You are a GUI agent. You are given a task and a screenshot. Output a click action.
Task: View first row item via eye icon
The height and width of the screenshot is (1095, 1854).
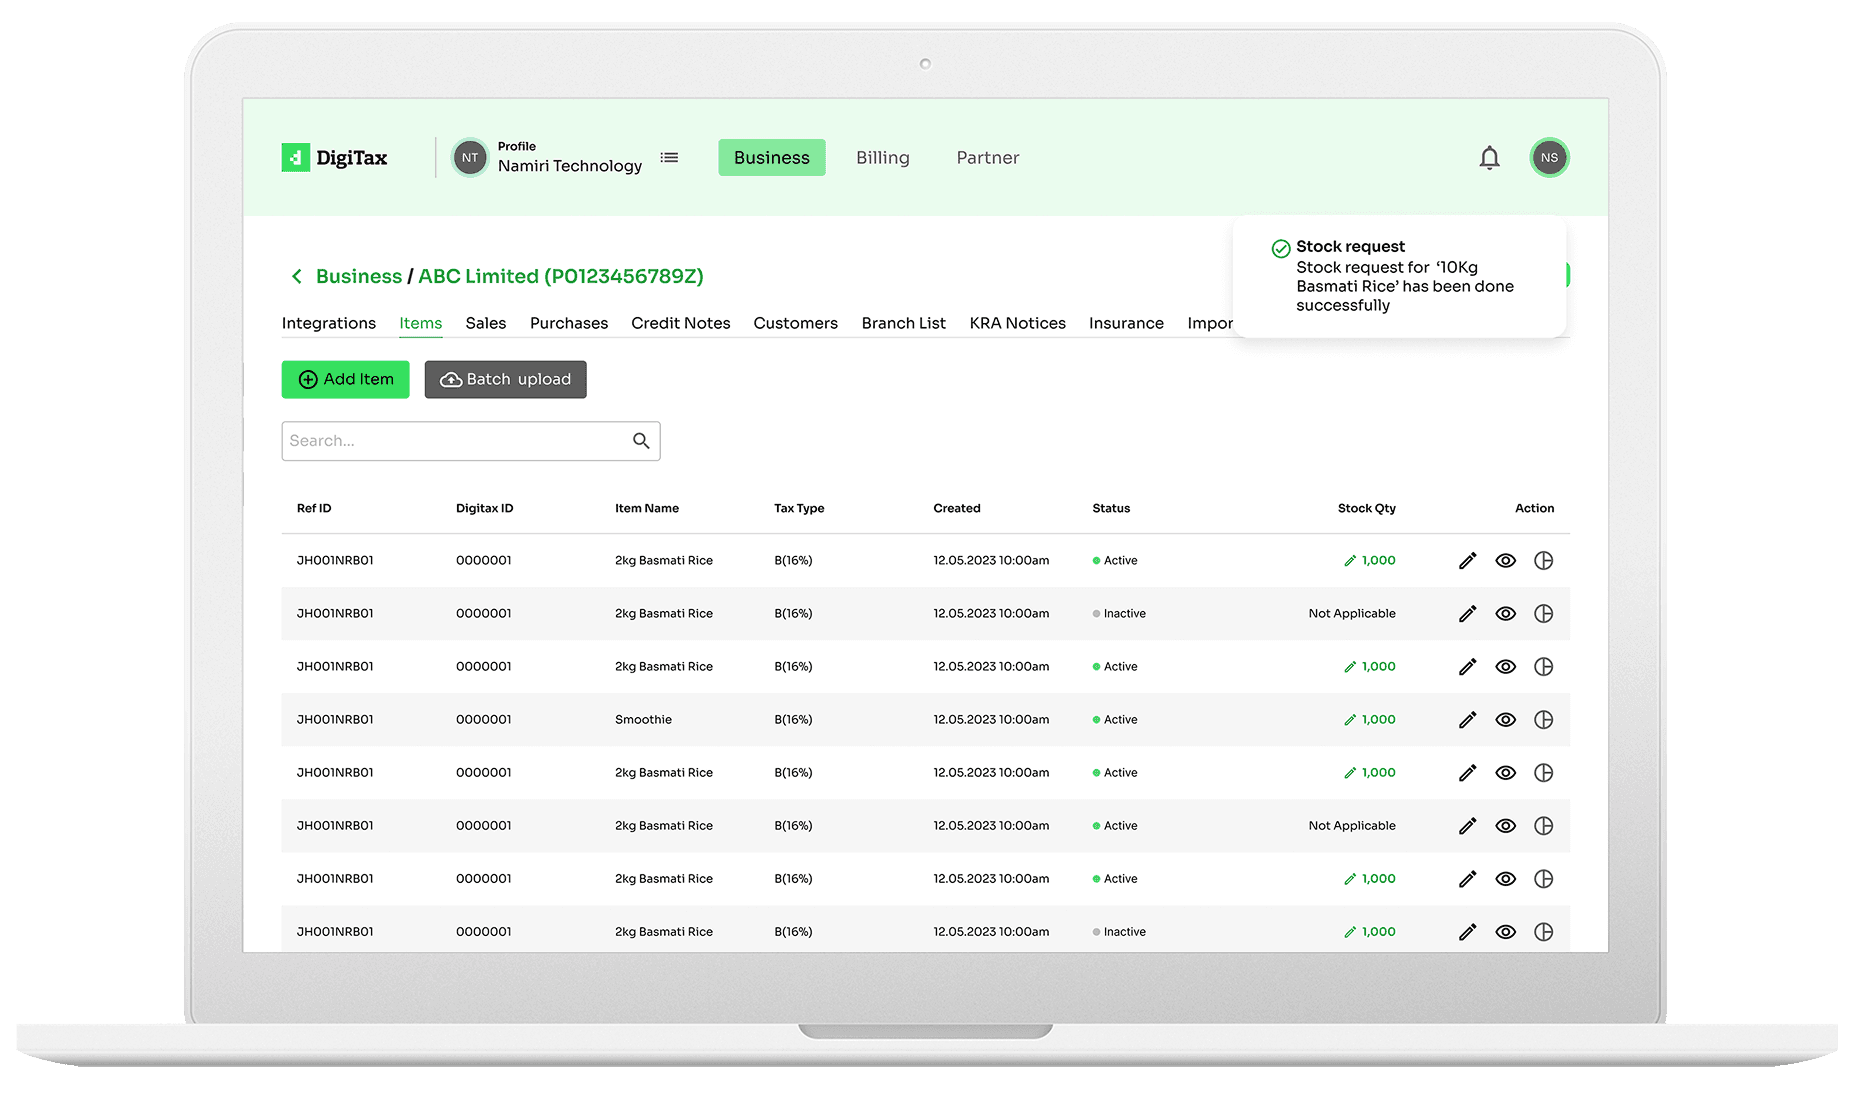coord(1505,561)
